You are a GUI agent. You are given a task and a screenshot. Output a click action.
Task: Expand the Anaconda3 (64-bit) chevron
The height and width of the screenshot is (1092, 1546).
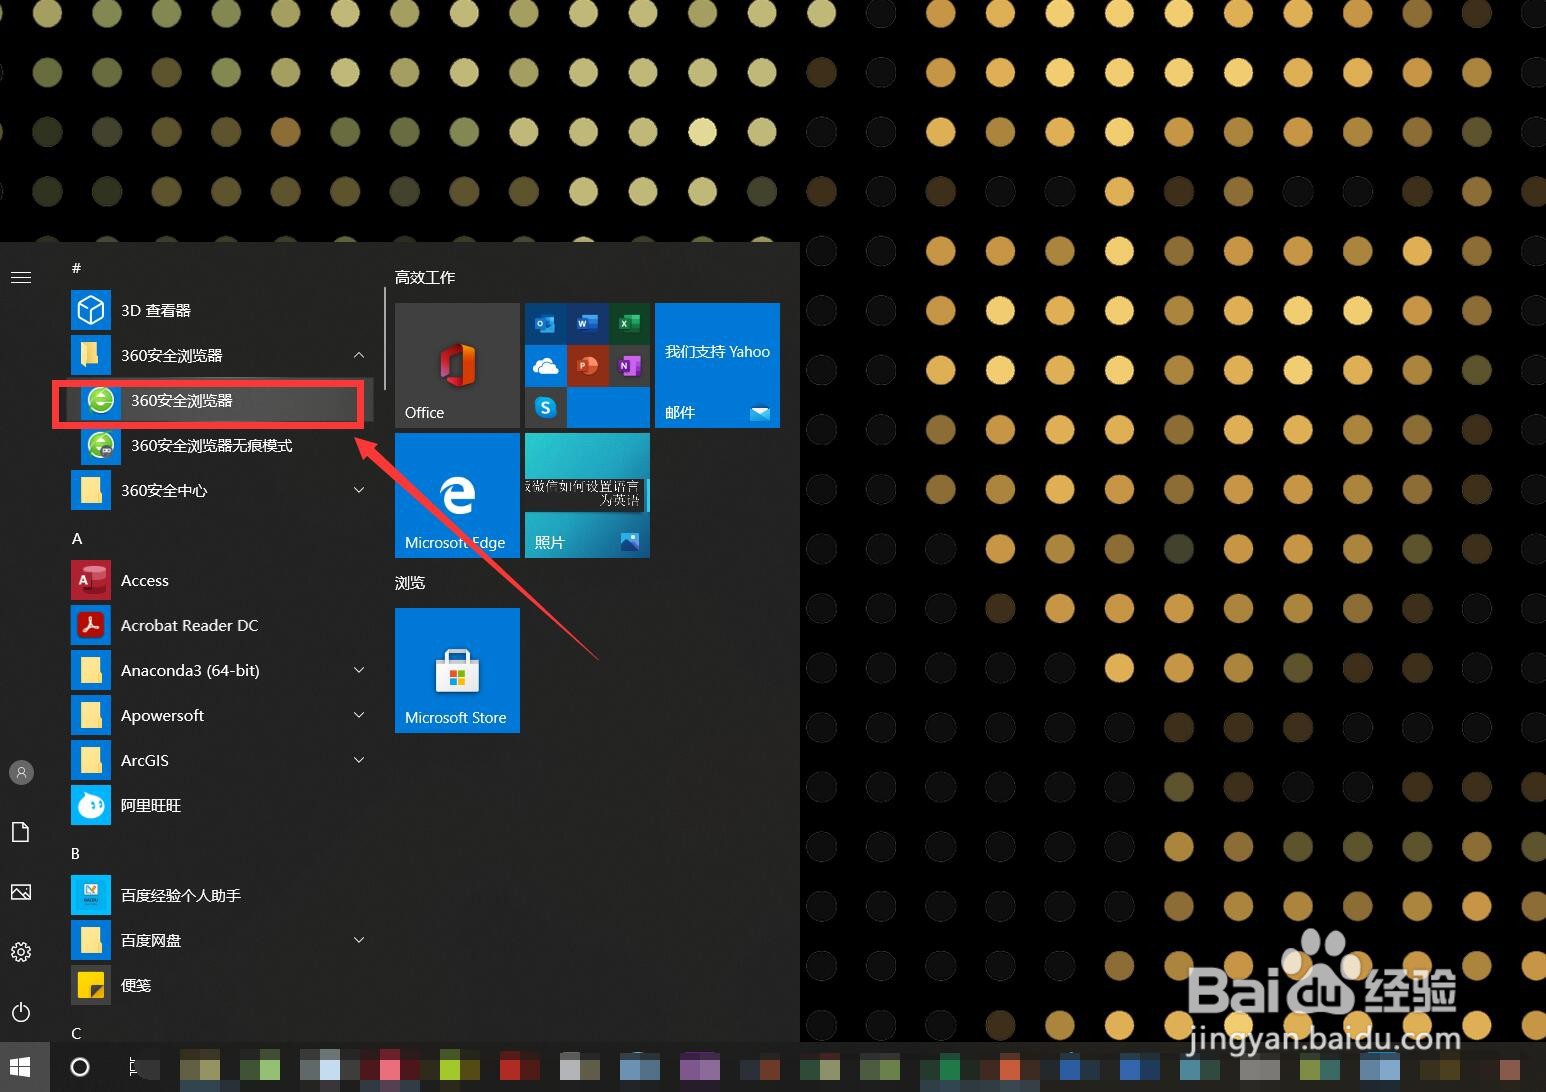(359, 670)
